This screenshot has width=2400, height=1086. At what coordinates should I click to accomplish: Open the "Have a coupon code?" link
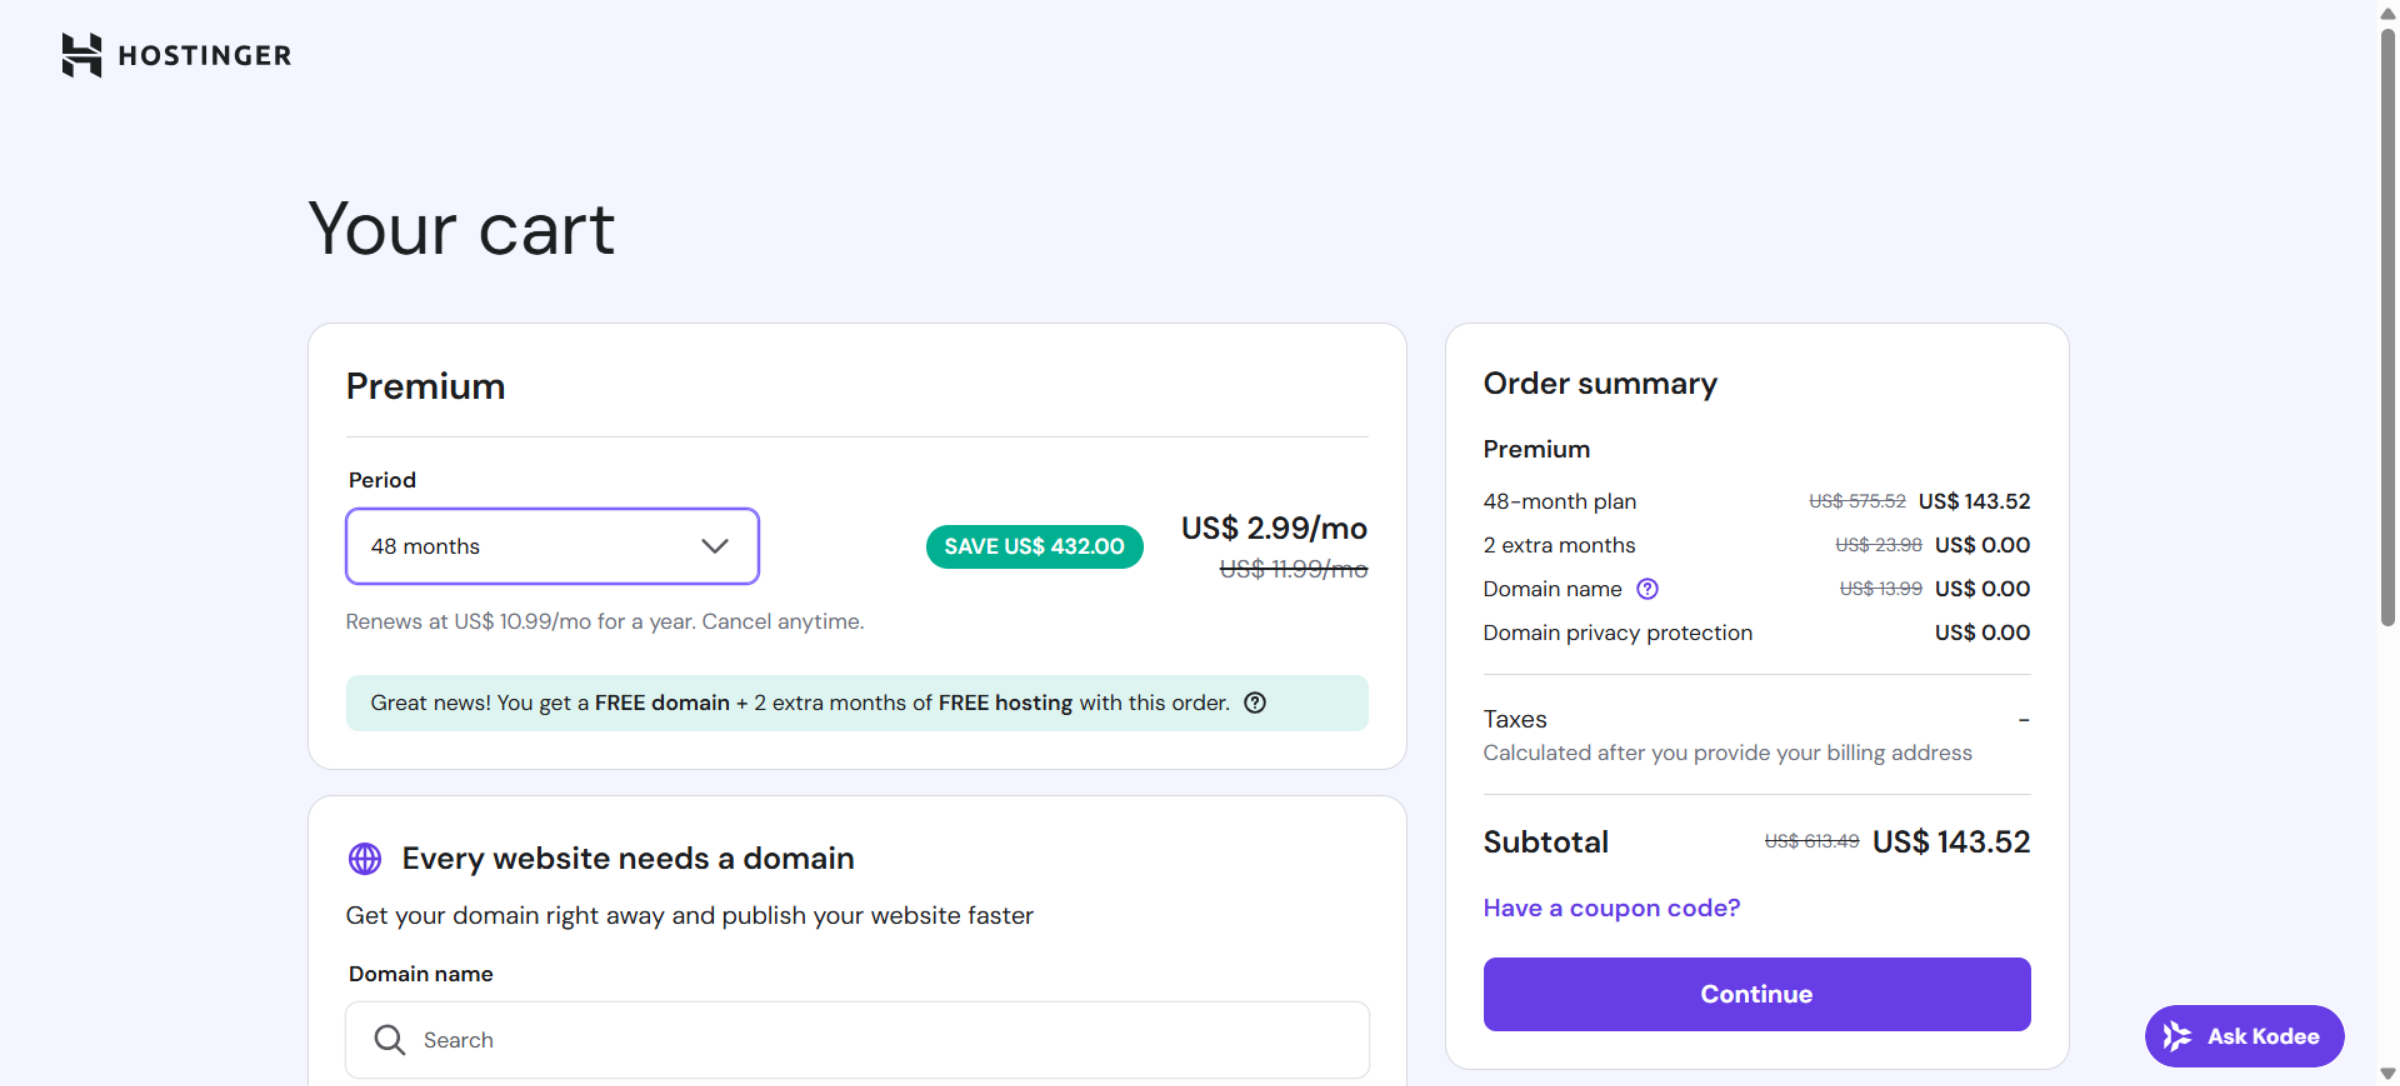[1611, 908]
